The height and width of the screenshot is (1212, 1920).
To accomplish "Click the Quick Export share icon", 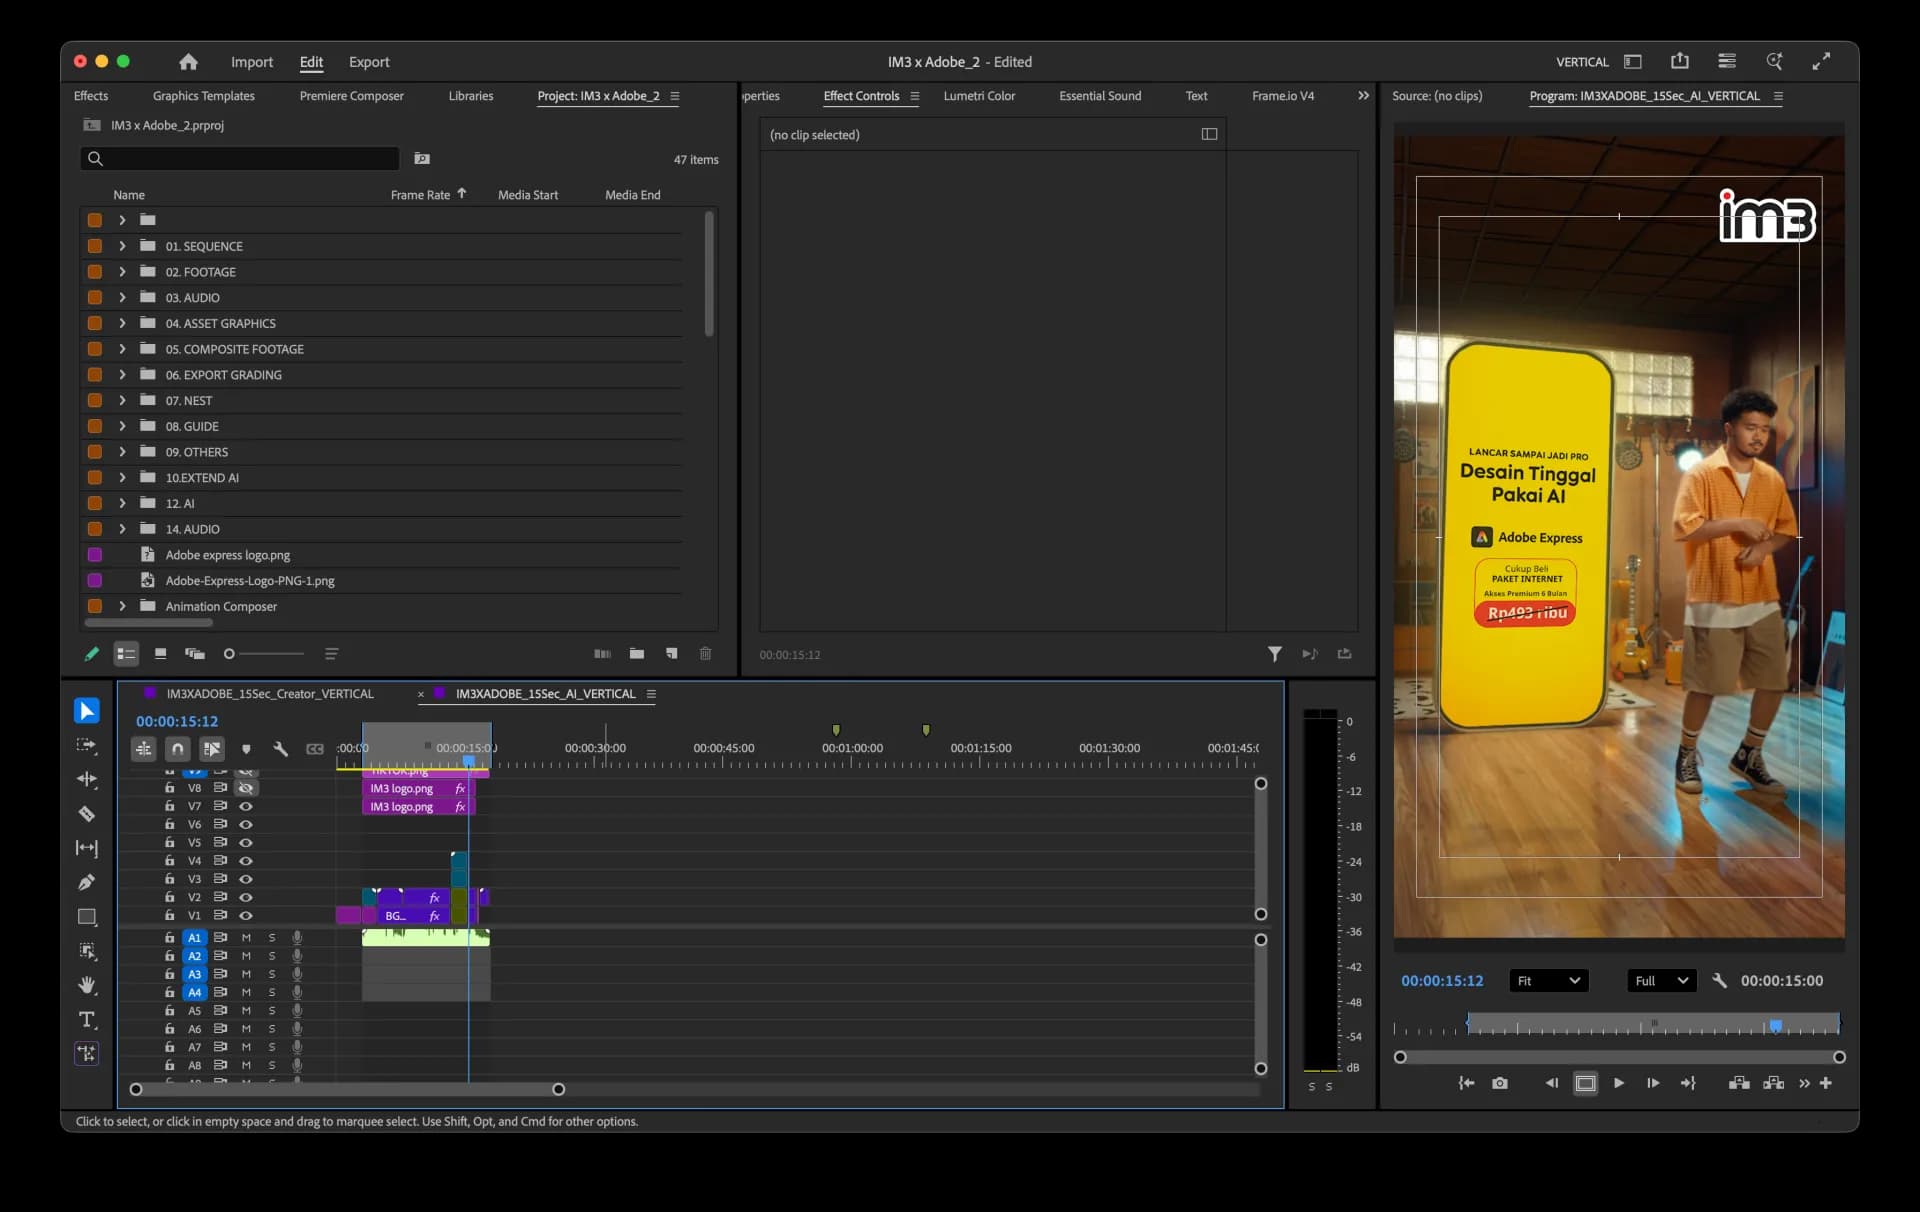I will point(1680,62).
